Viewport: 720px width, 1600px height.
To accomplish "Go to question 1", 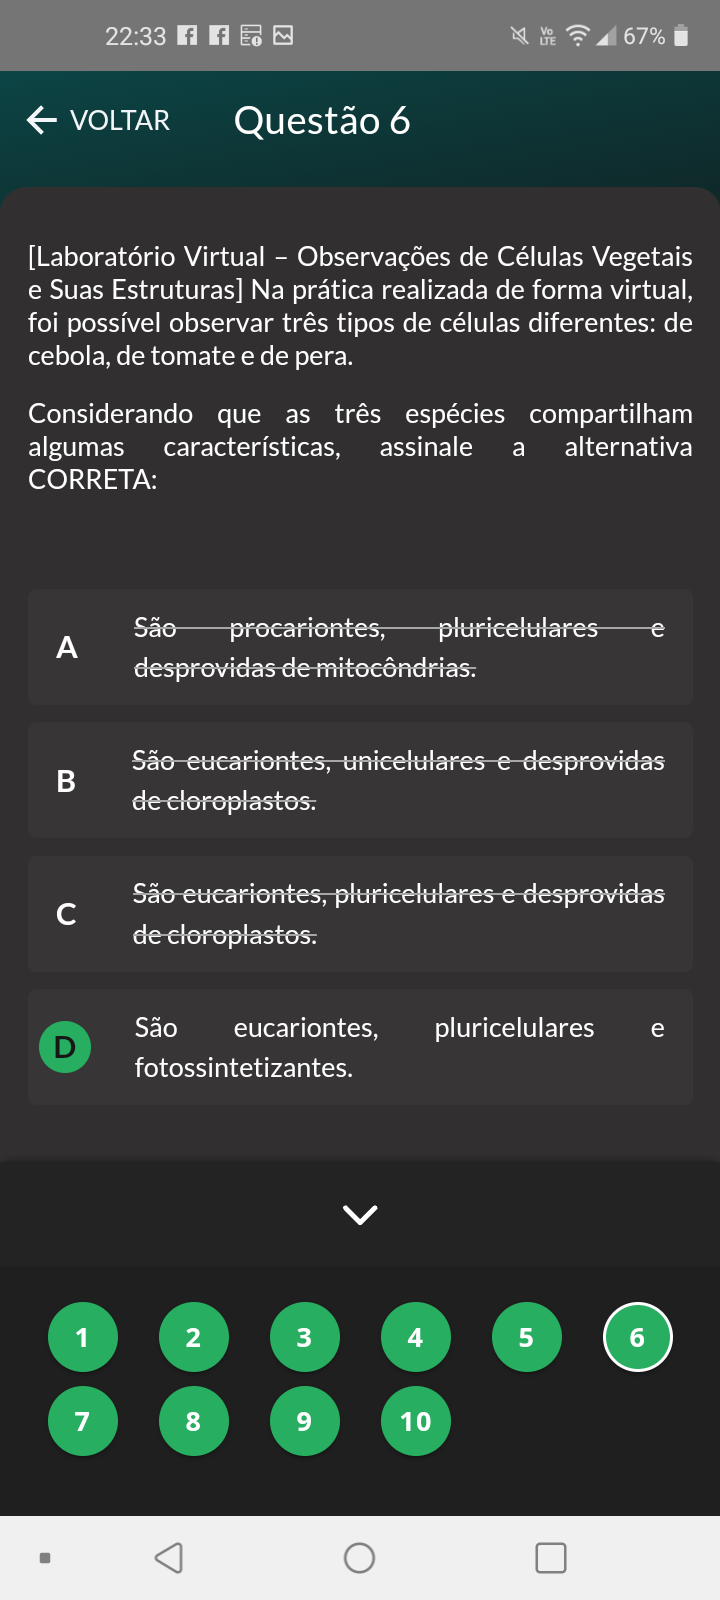I will 82,1337.
